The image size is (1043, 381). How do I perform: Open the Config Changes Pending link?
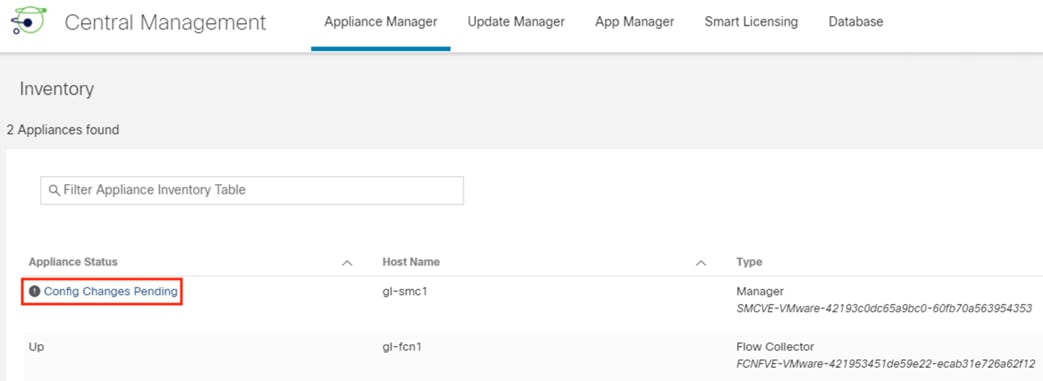(x=110, y=291)
